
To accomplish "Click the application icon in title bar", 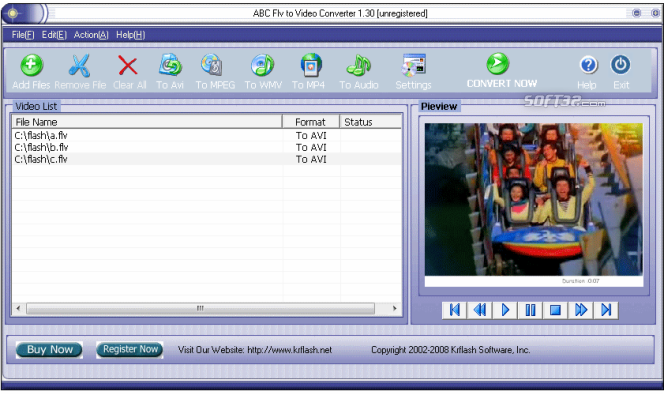I will point(13,13).
